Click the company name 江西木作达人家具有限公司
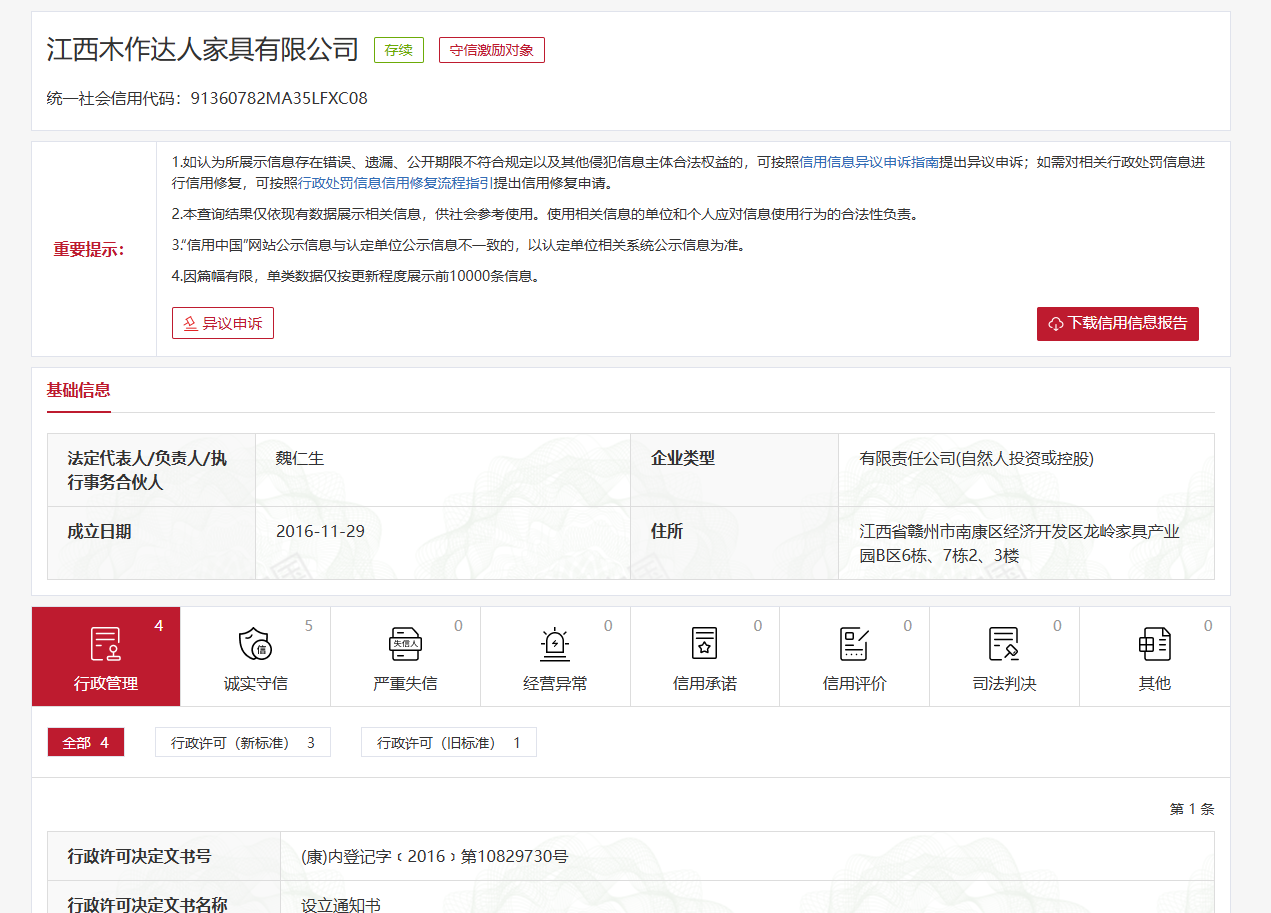The width and height of the screenshot is (1271, 913). click(203, 49)
